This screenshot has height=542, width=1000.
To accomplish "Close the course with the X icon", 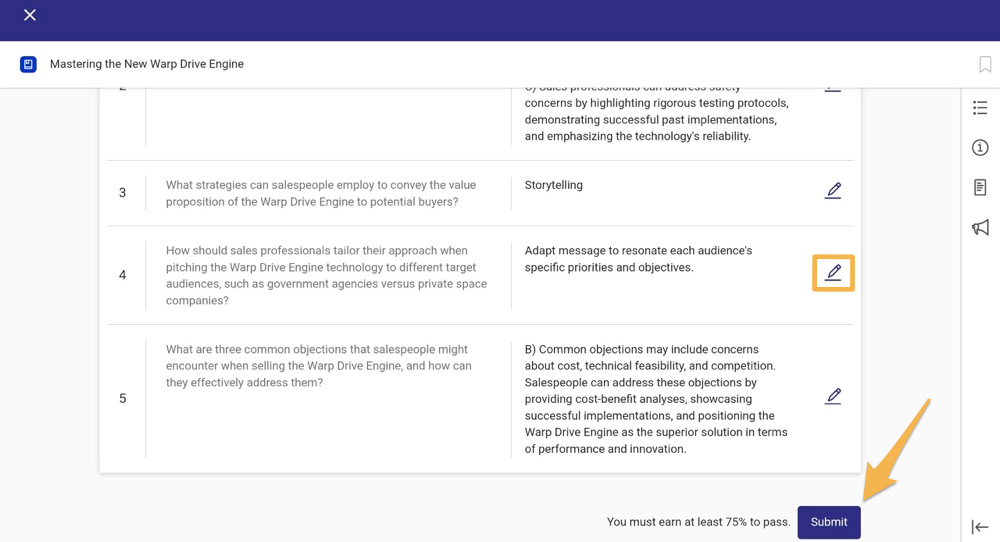I will pos(29,15).
